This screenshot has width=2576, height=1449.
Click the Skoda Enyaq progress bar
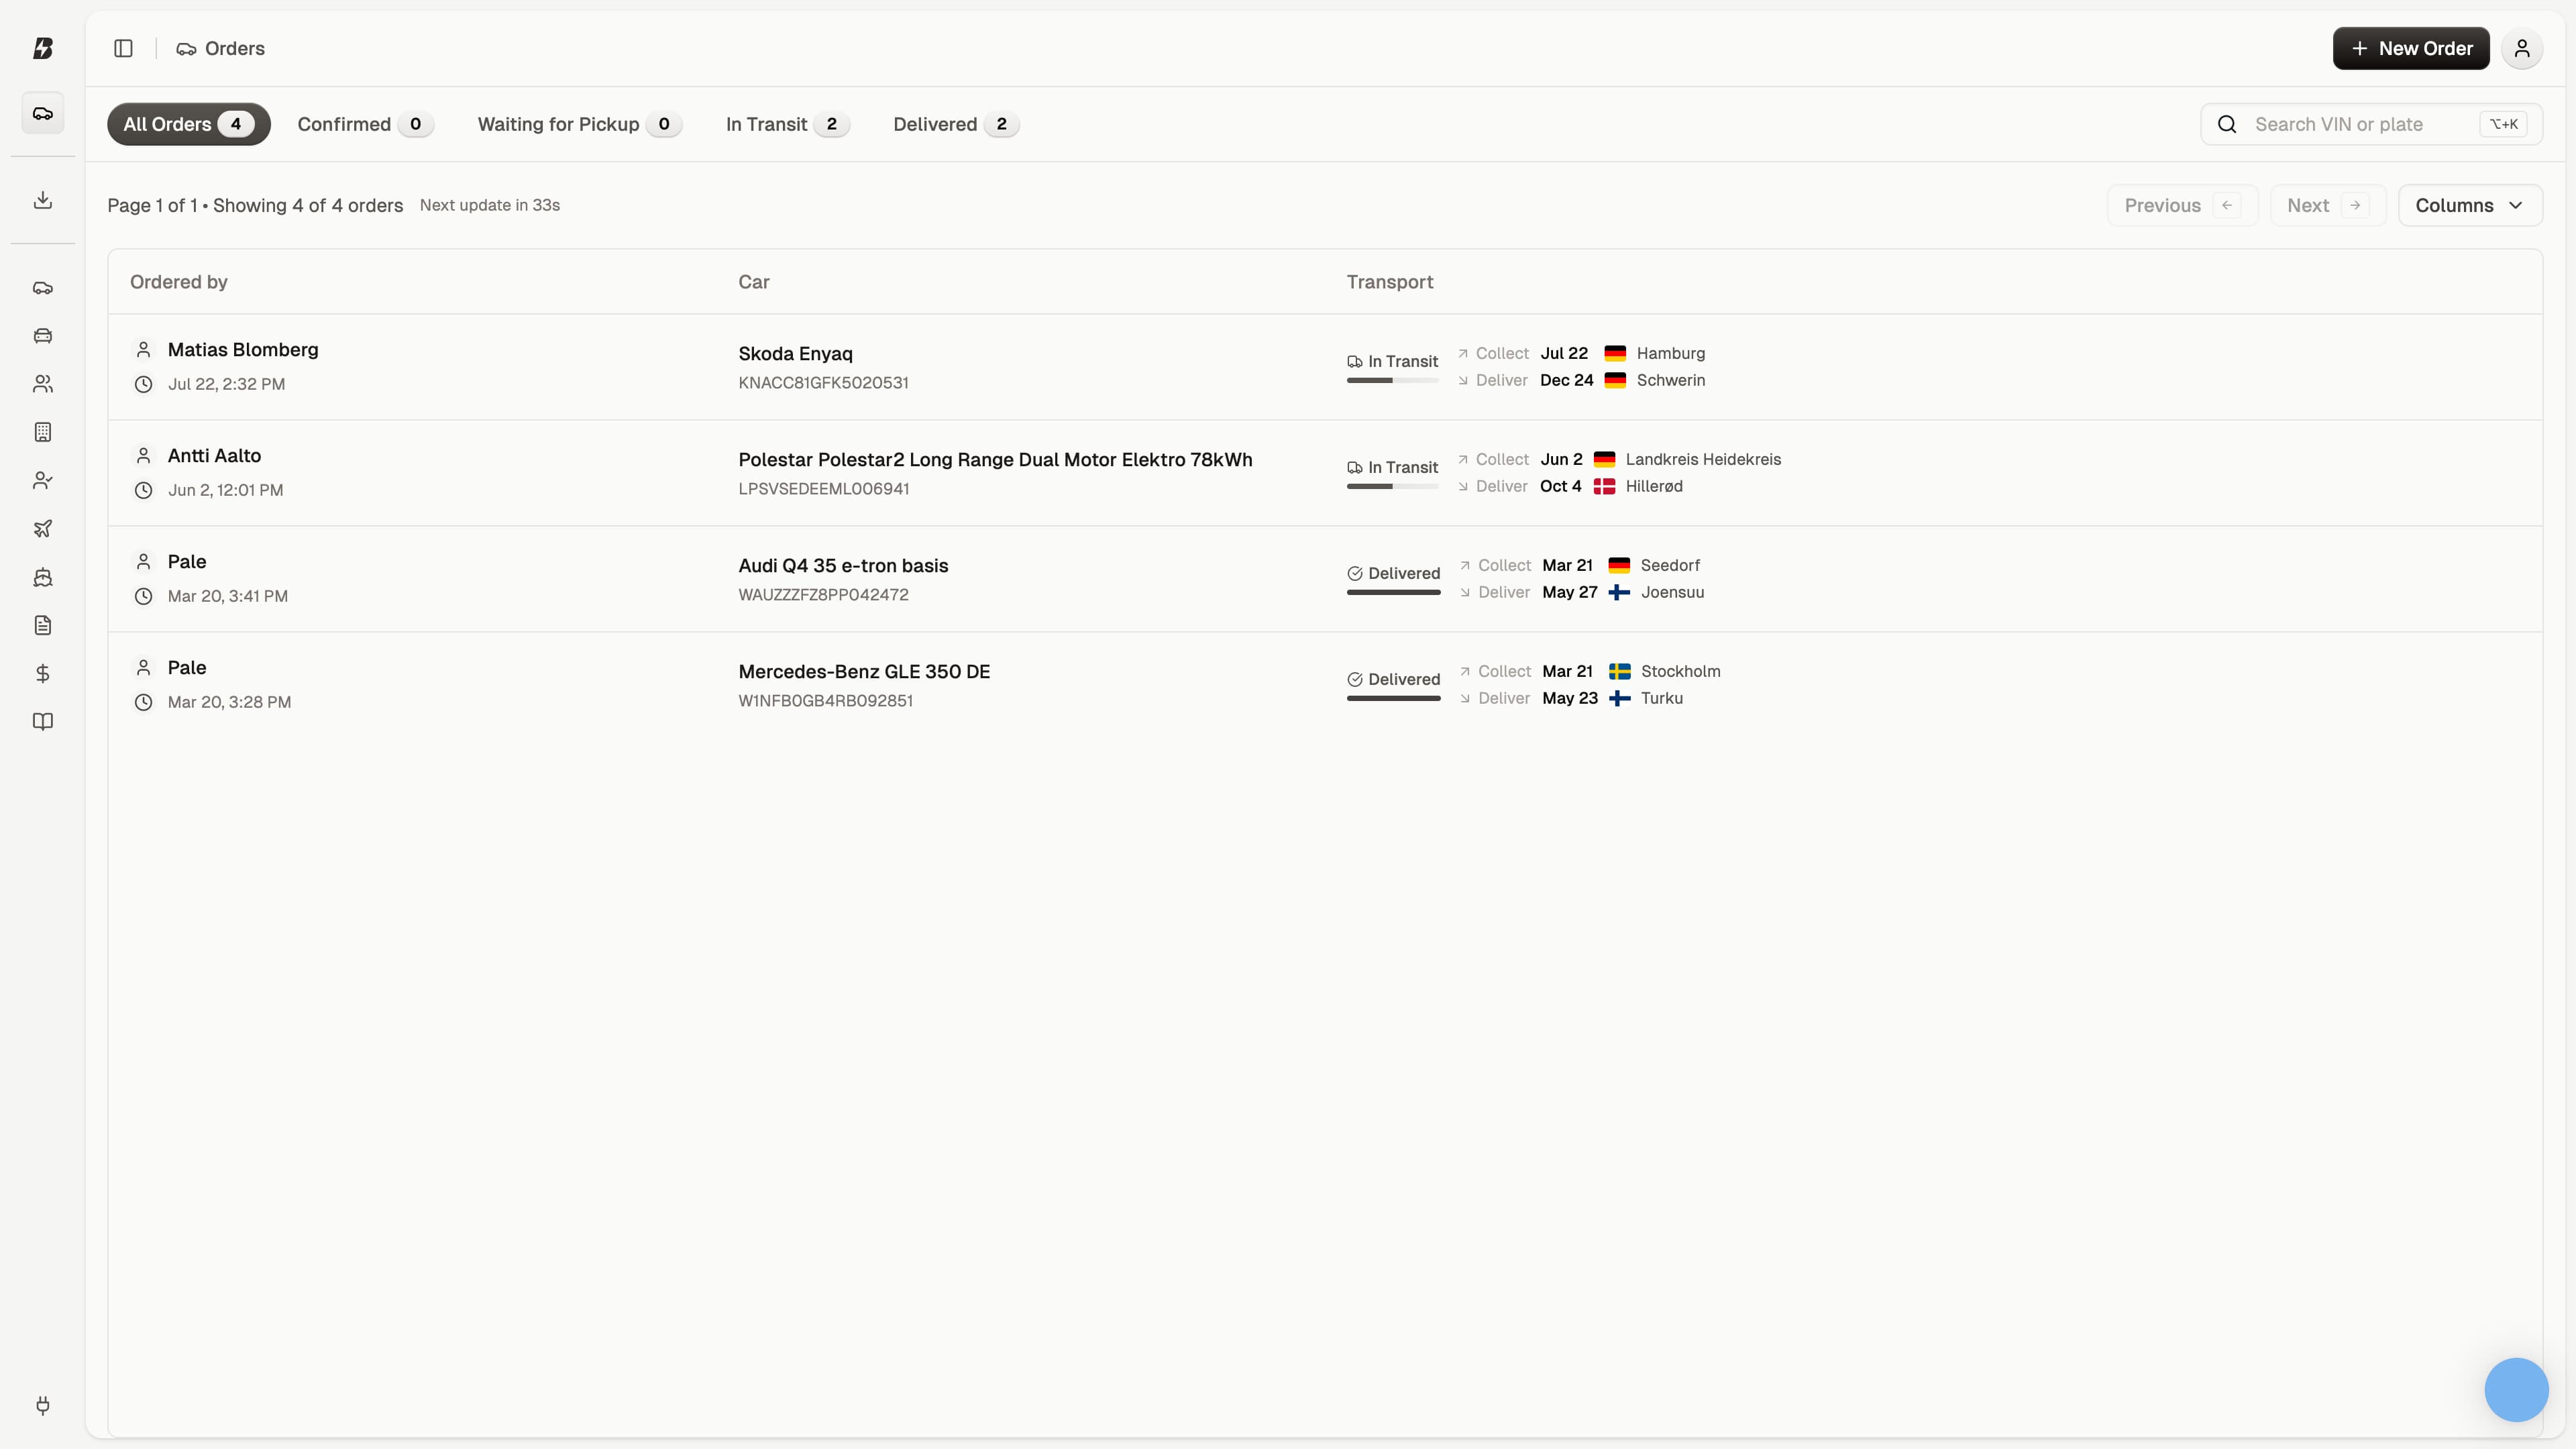[1392, 380]
